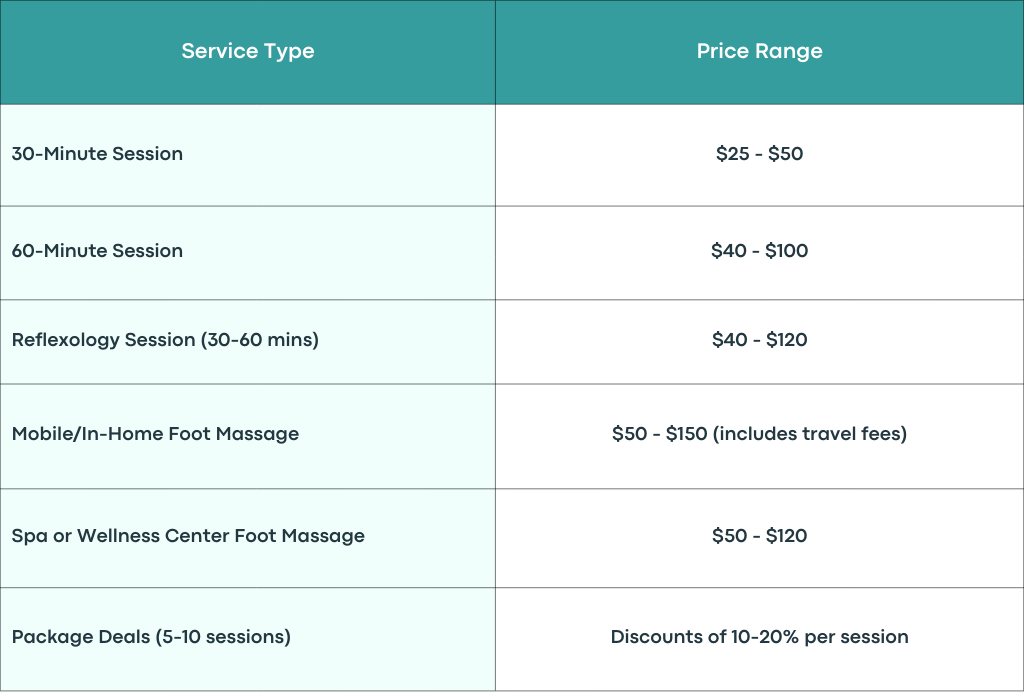1024x692 pixels.
Task: Click Package Deals (5-10 sessions) label
Action: [152, 637]
